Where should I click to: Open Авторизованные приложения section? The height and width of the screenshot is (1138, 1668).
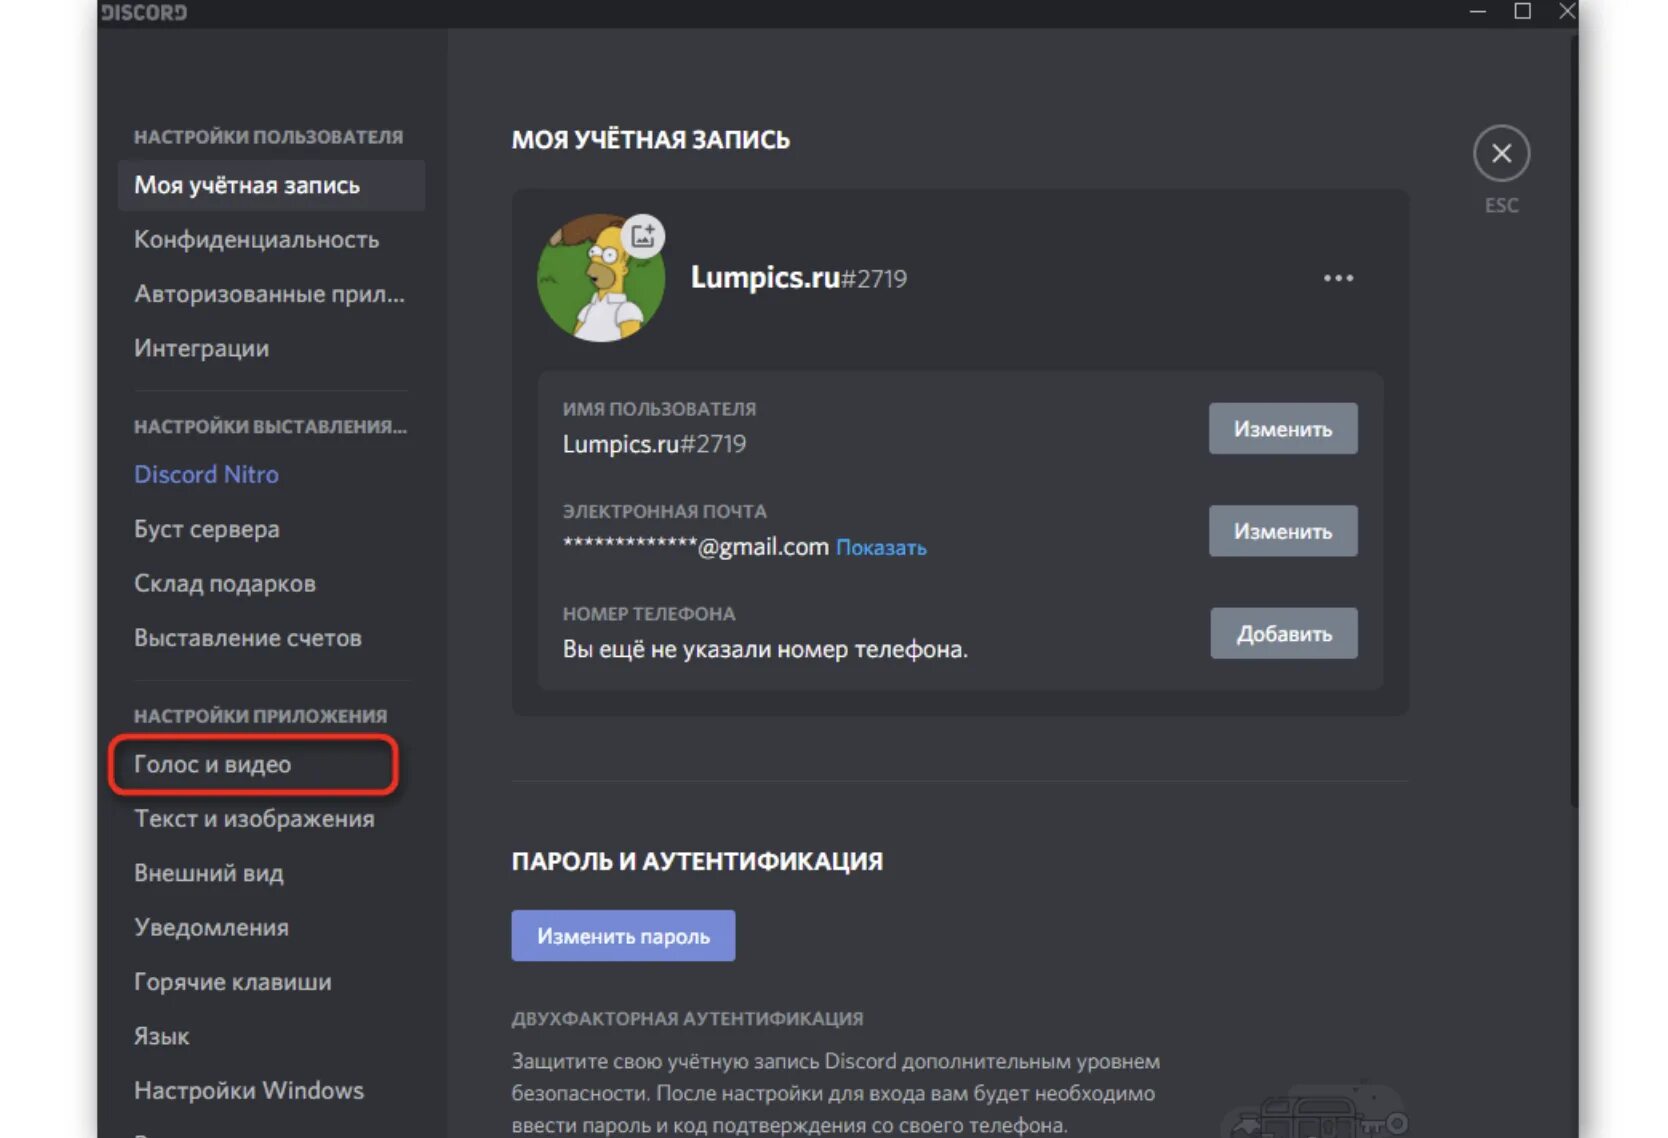coord(271,294)
